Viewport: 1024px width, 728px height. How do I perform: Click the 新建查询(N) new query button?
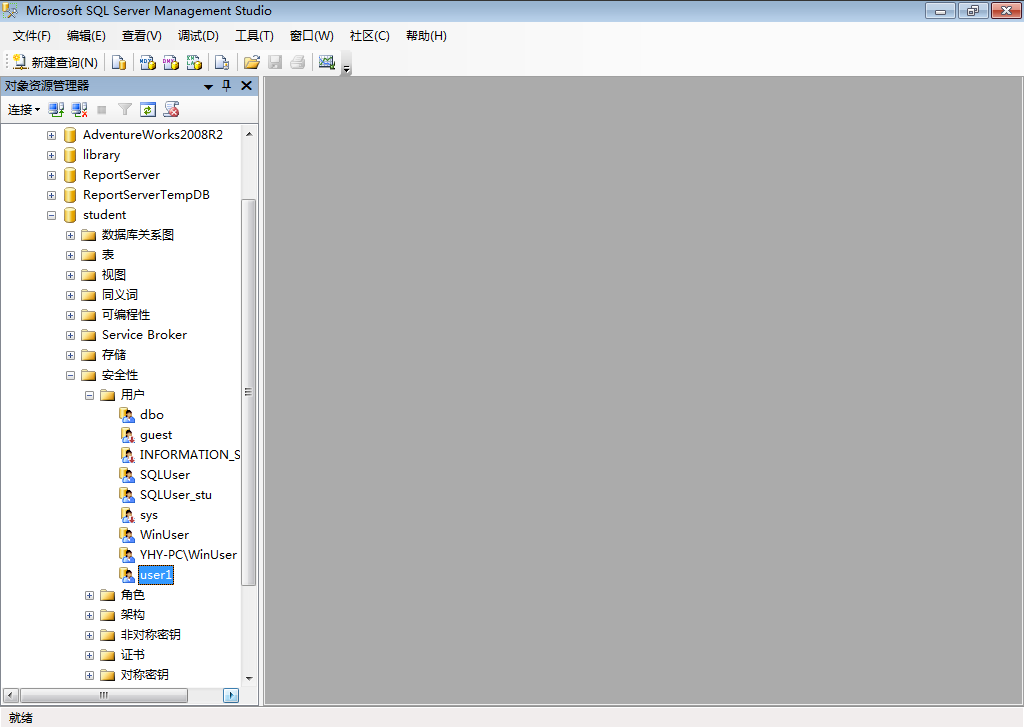56,62
